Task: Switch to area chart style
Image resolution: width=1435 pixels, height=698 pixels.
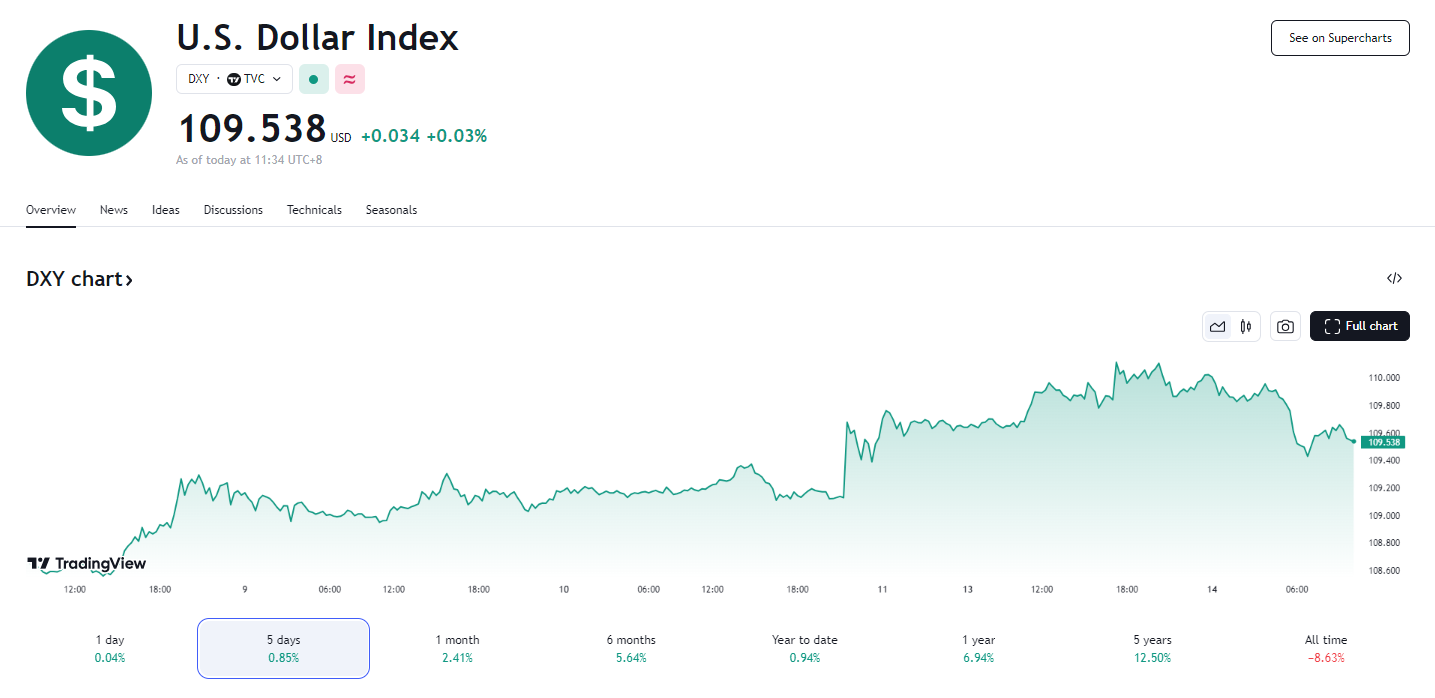Action: (1217, 326)
